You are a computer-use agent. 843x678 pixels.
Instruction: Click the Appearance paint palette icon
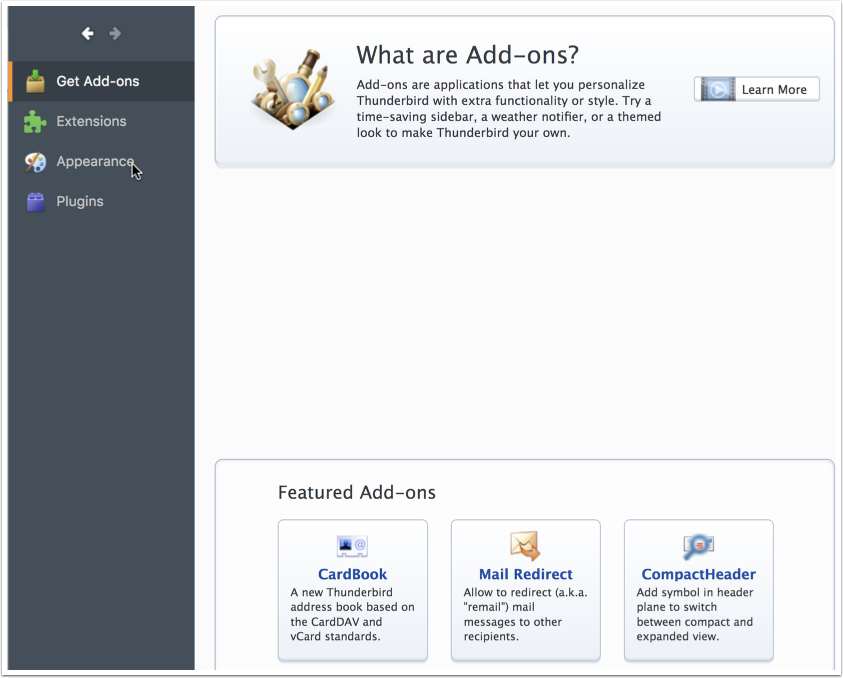[x=35, y=162]
